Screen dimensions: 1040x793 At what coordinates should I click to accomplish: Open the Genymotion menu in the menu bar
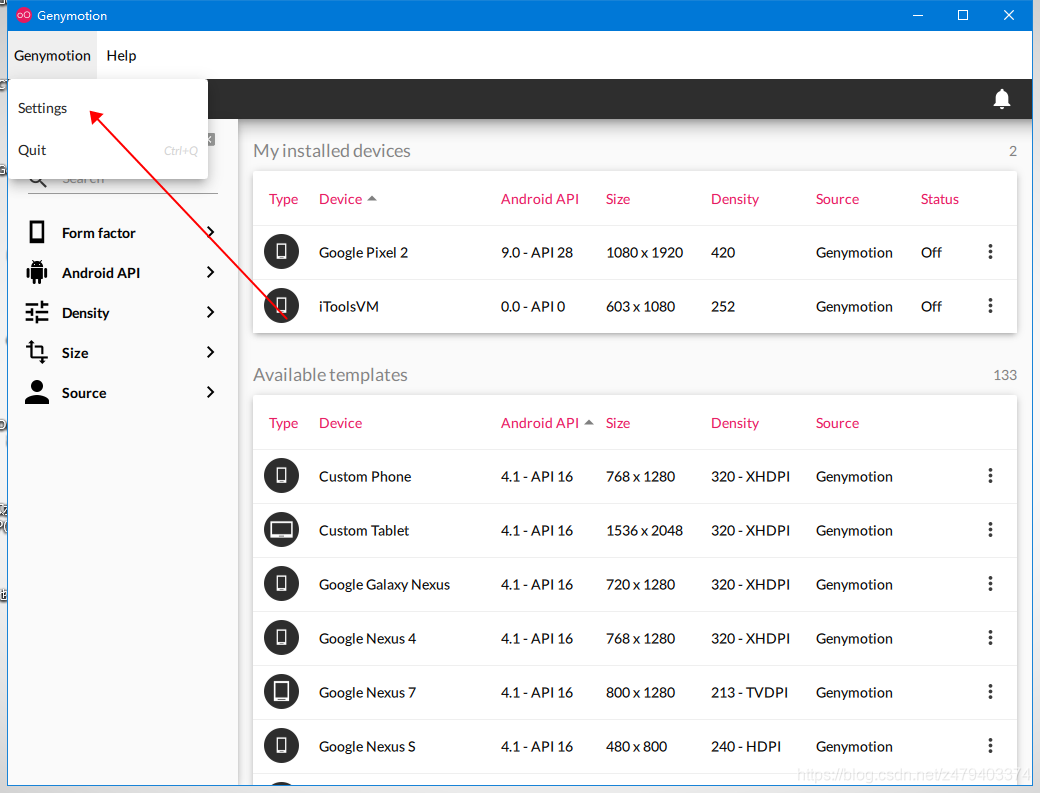pos(52,56)
